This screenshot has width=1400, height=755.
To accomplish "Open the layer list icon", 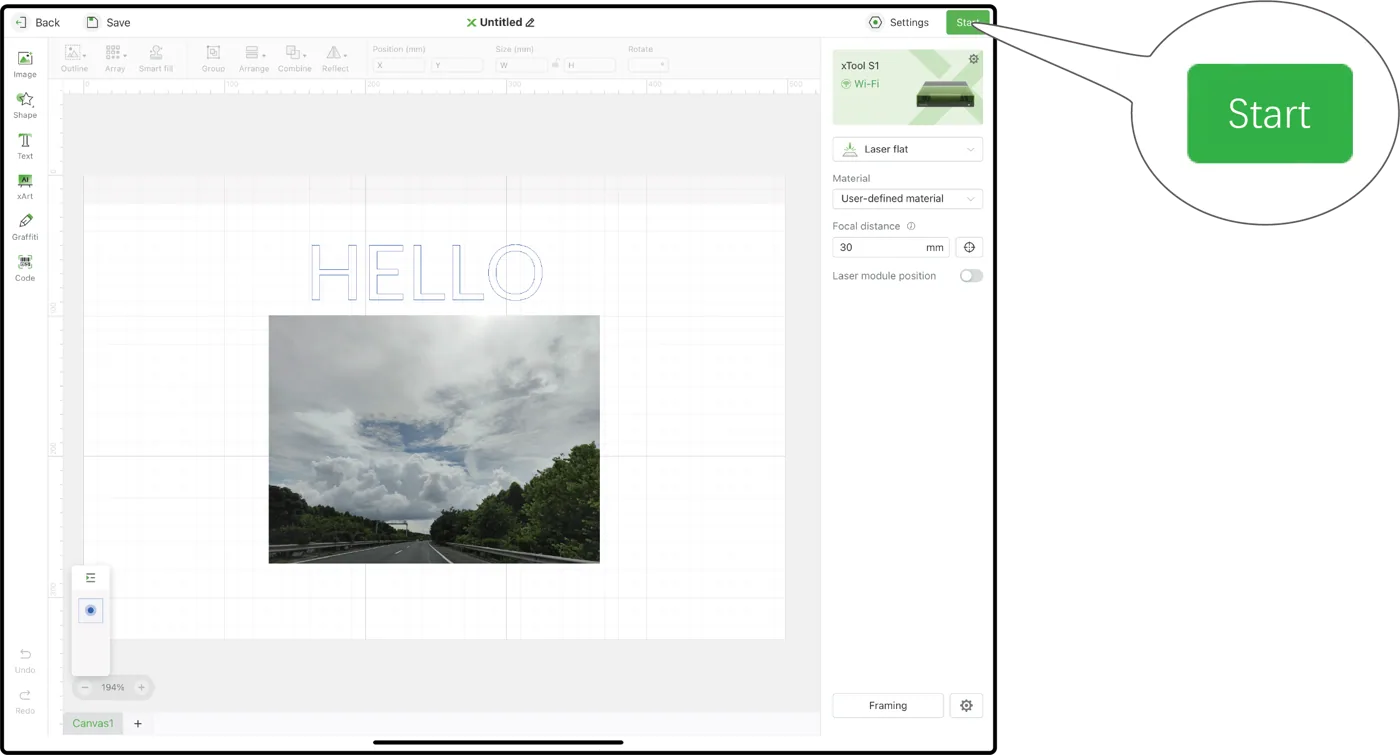I will pyautogui.click(x=91, y=578).
